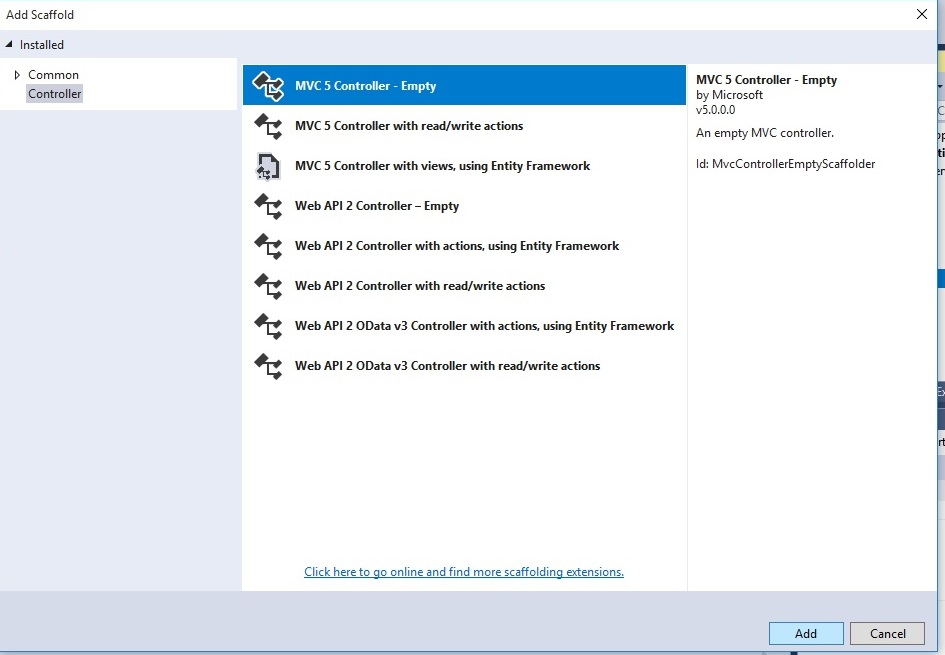This screenshot has height=655, width=945.
Task: Click the Add button
Action: (x=806, y=633)
